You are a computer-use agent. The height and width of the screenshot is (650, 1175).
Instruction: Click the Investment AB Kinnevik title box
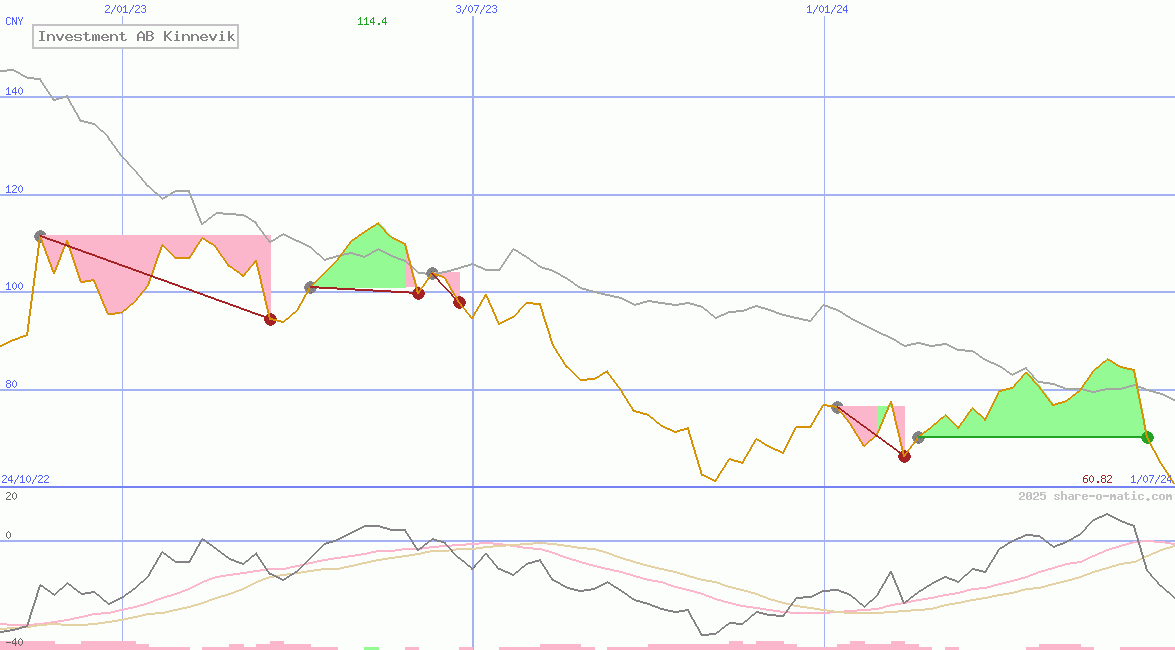(x=137, y=37)
